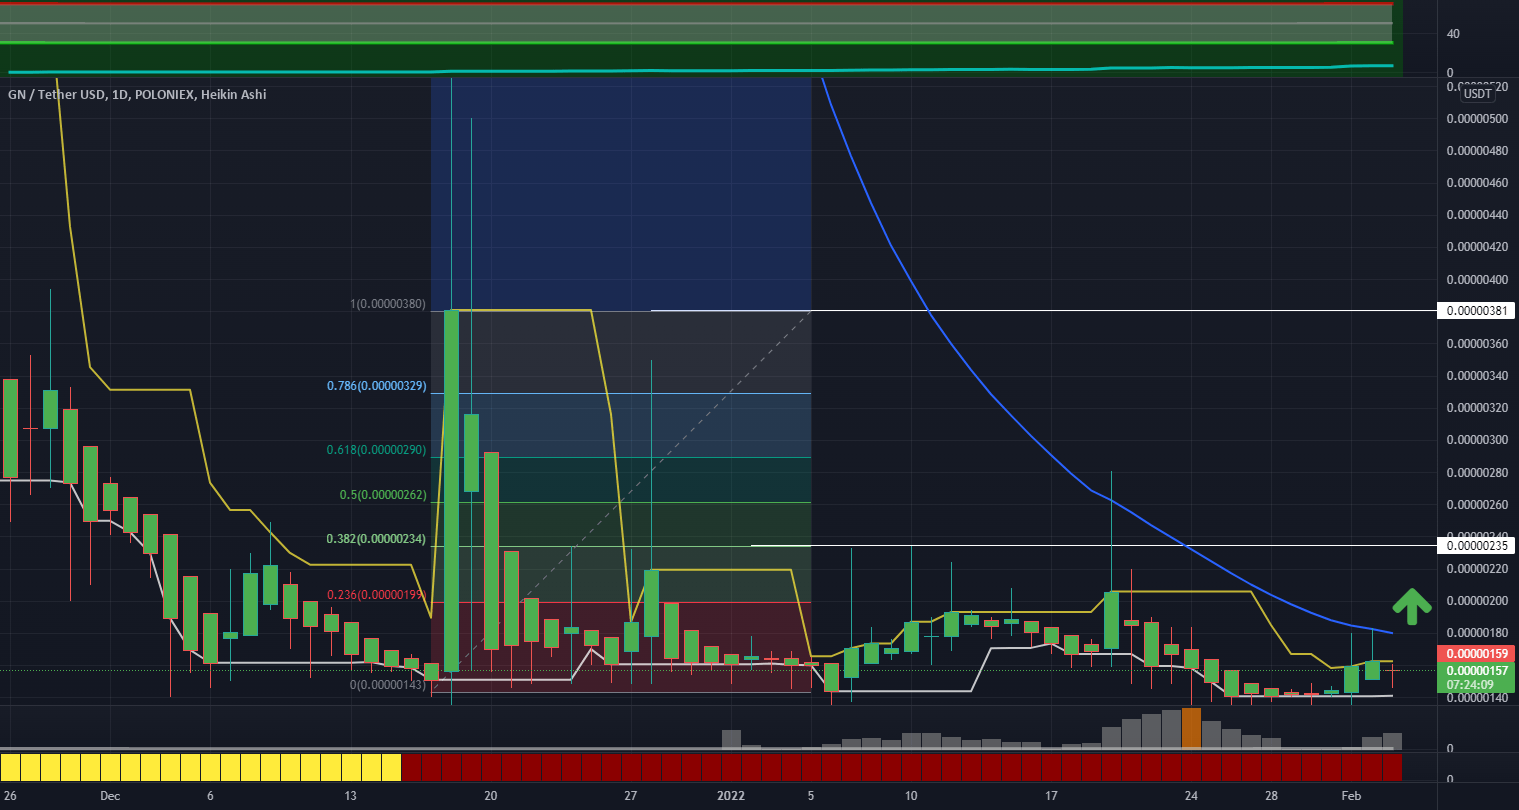1519x810 pixels.
Task: Select the 0.382(0.00000234) Fibonacci level label
Action: pyautogui.click(x=377, y=540)
